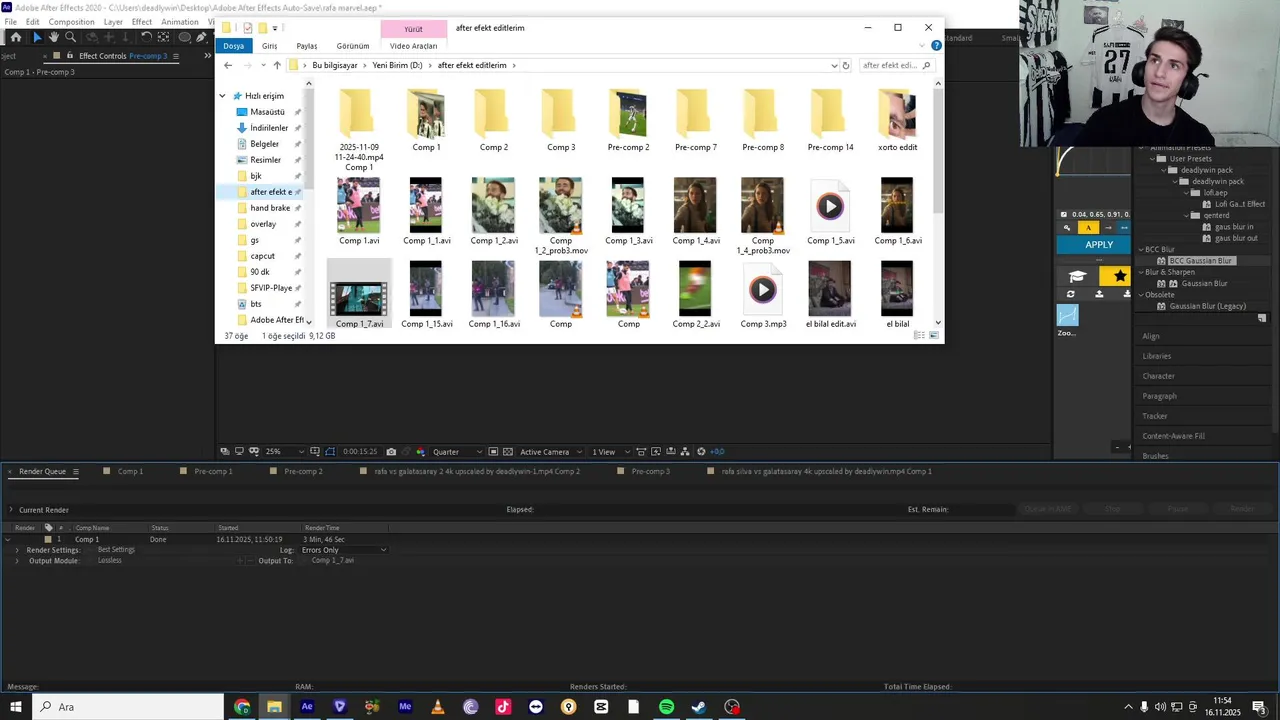This screenshot has height=720, width=1280.
Task: Switch Explorer to details view icon
Action: click(x=919, y=336)
